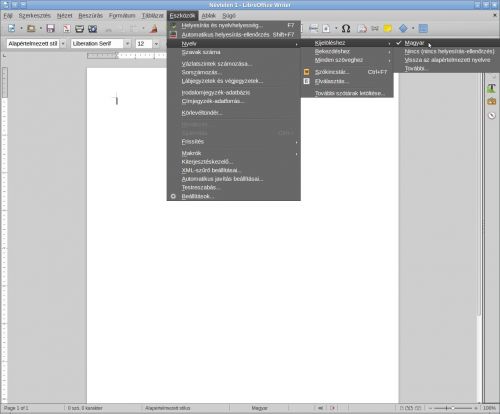Image resolution: width=500 pixels, height=414 pixels.
Task: Click the Print icon in toolbar
Action: pyautogui.click(x=79, y=29)
